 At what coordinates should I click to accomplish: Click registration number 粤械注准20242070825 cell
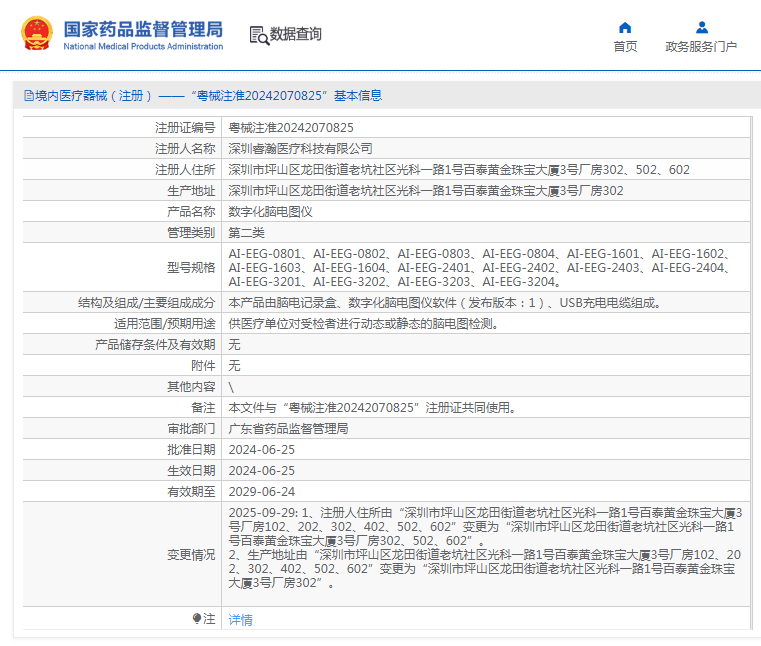291,128
